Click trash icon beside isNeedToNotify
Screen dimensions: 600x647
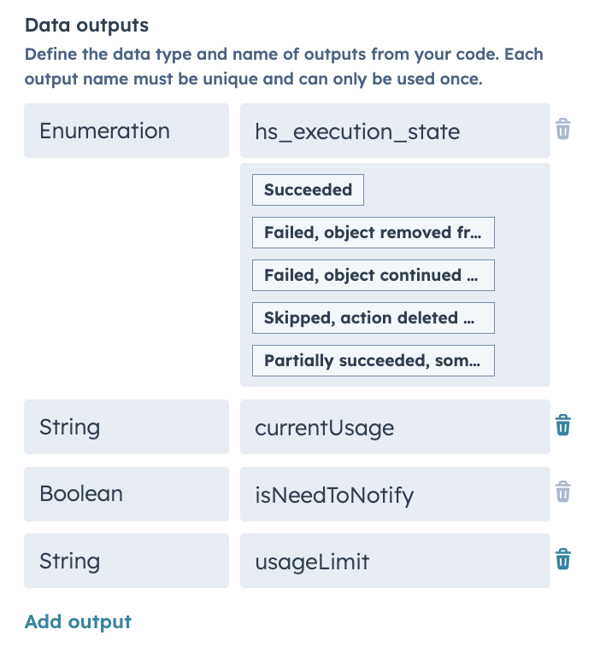tap(563, 492)
